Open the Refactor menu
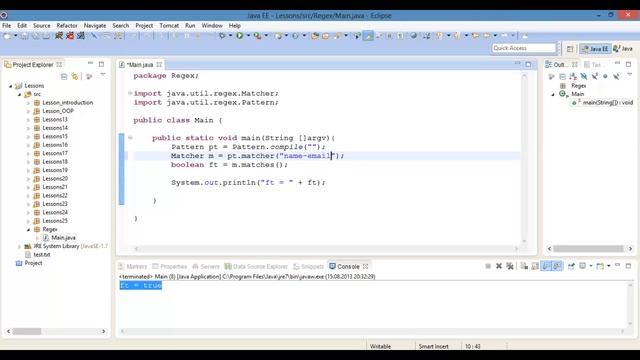Screen dimensions: 640x360 67,25
